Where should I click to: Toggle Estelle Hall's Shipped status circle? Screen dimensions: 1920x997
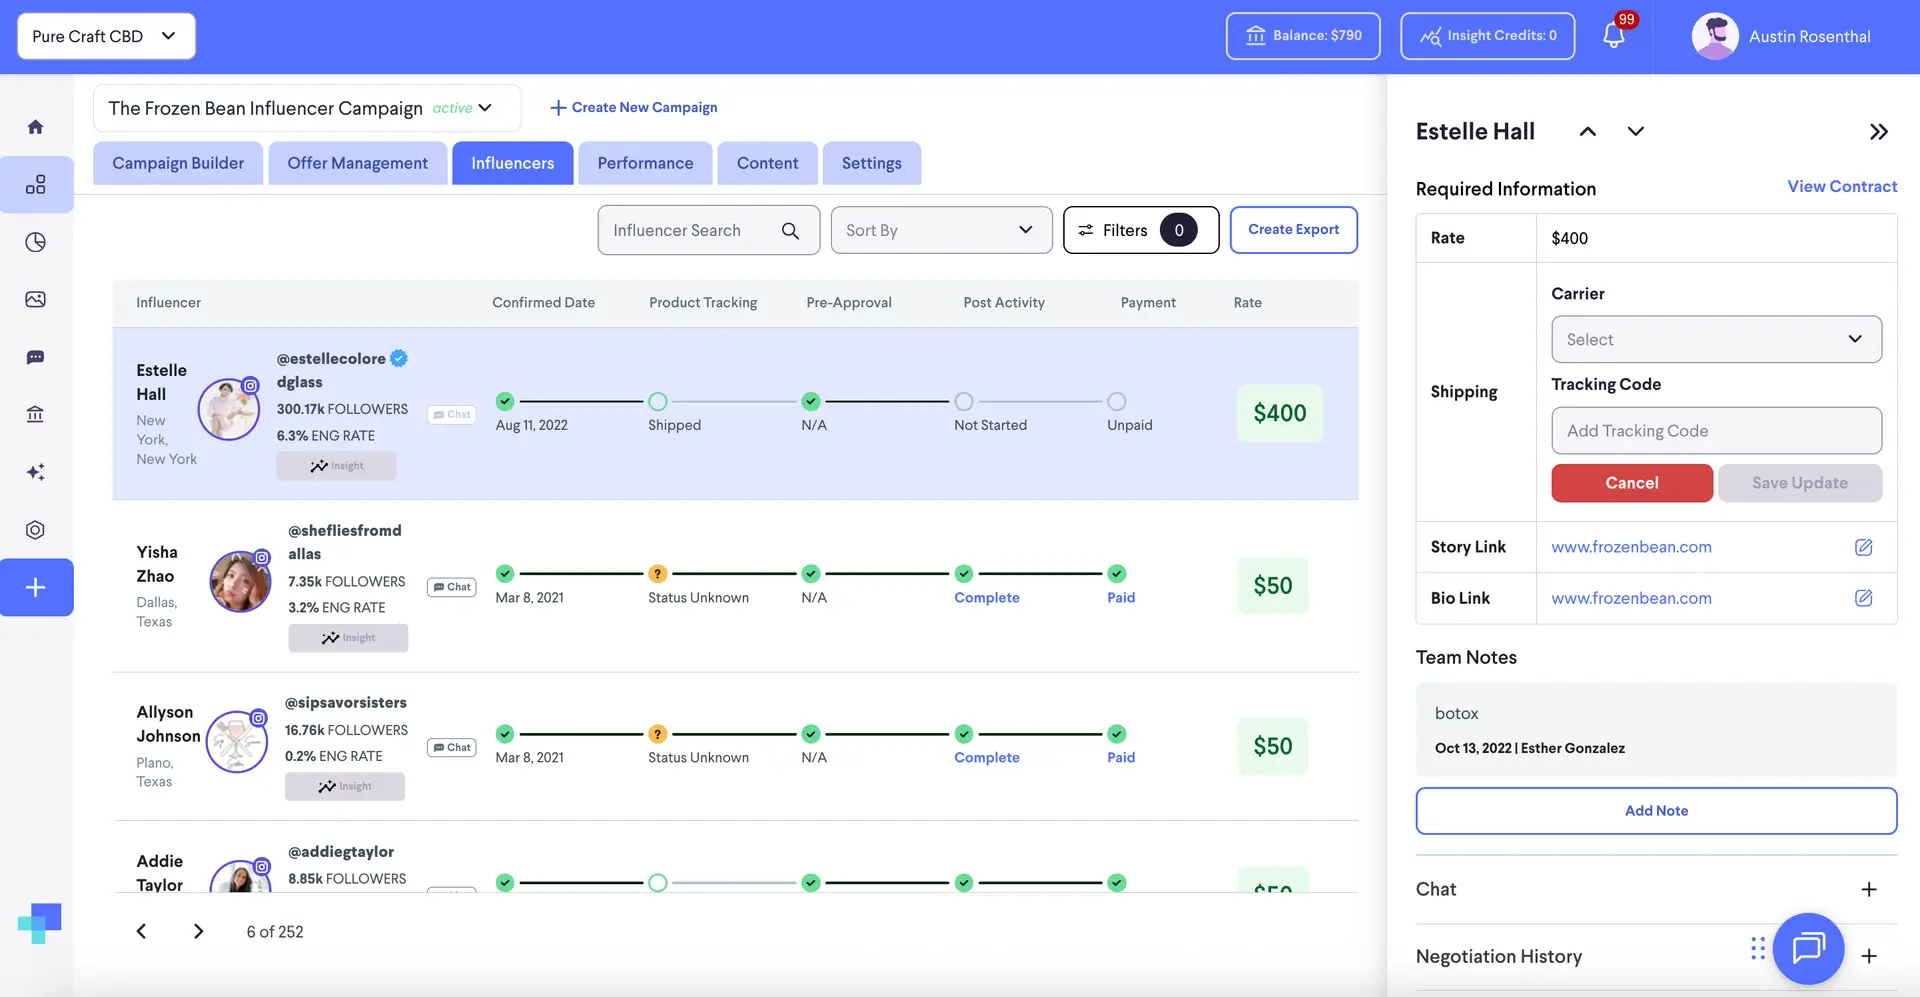[657, 402]
